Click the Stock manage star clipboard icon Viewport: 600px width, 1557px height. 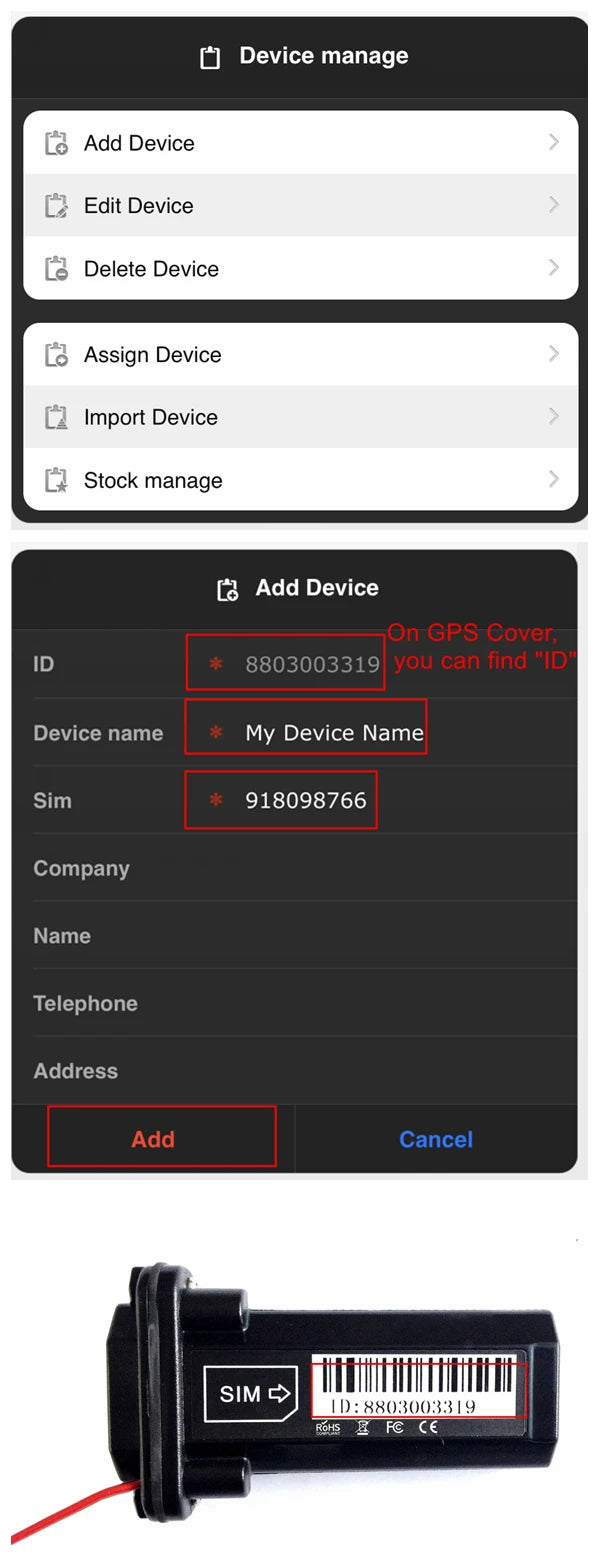coord(56,481)
